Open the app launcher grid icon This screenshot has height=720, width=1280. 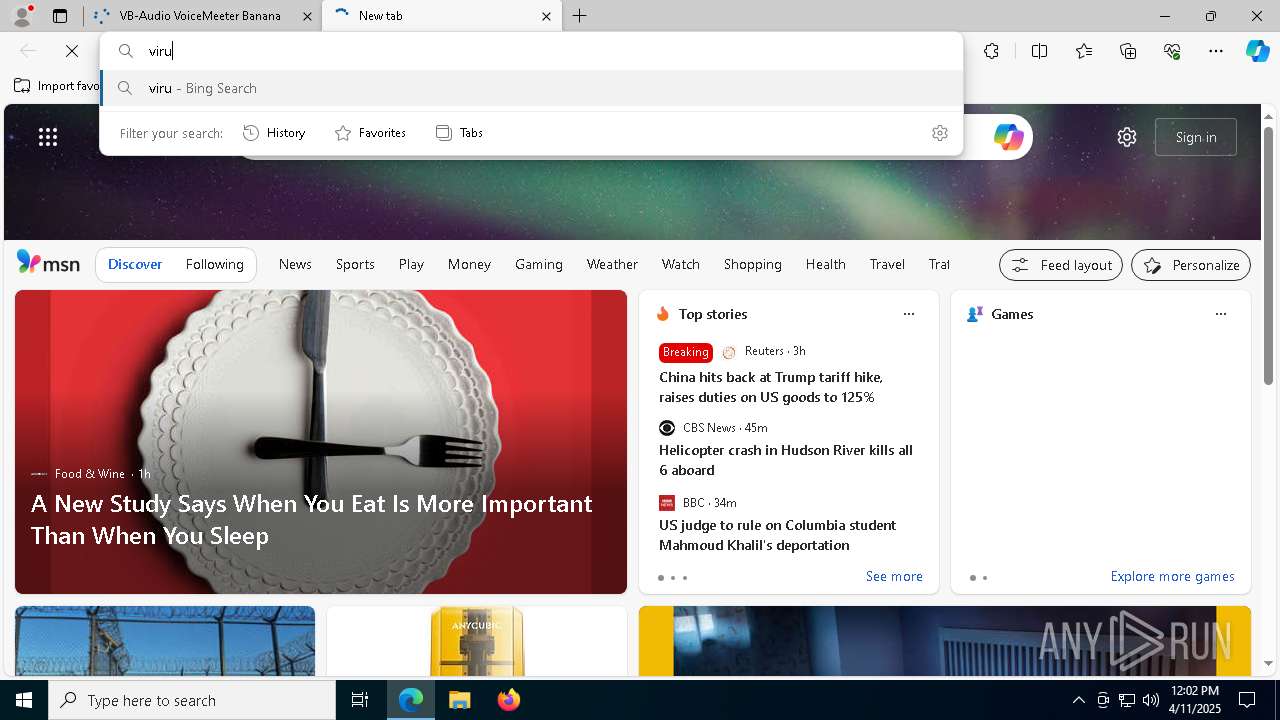[48, 137]
